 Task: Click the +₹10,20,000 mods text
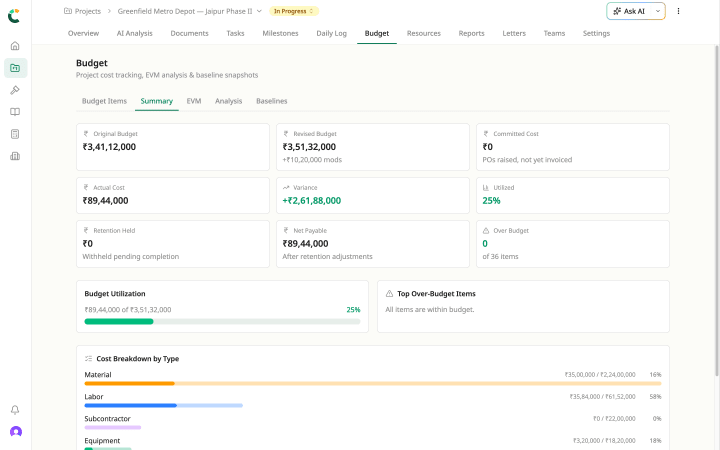312,160
